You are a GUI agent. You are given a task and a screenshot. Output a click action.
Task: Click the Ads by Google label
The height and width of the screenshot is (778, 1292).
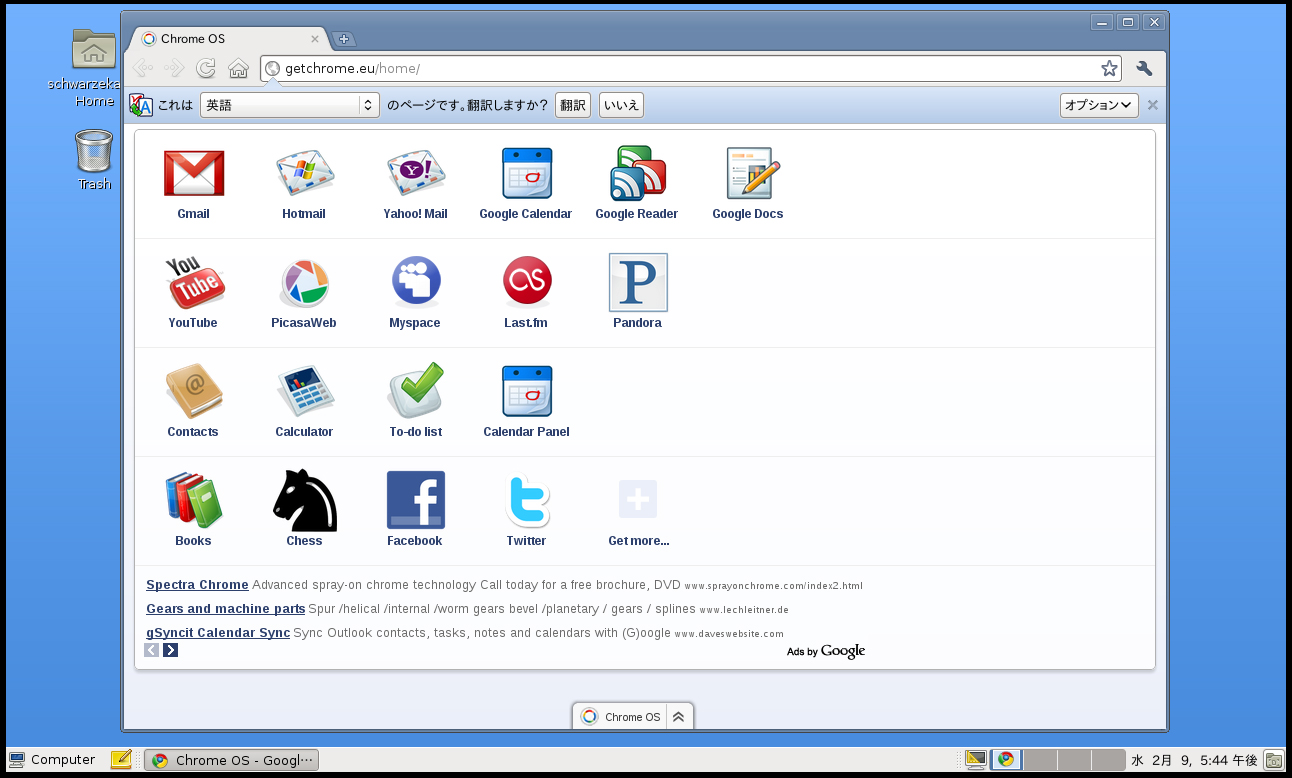tap(826, 652)
